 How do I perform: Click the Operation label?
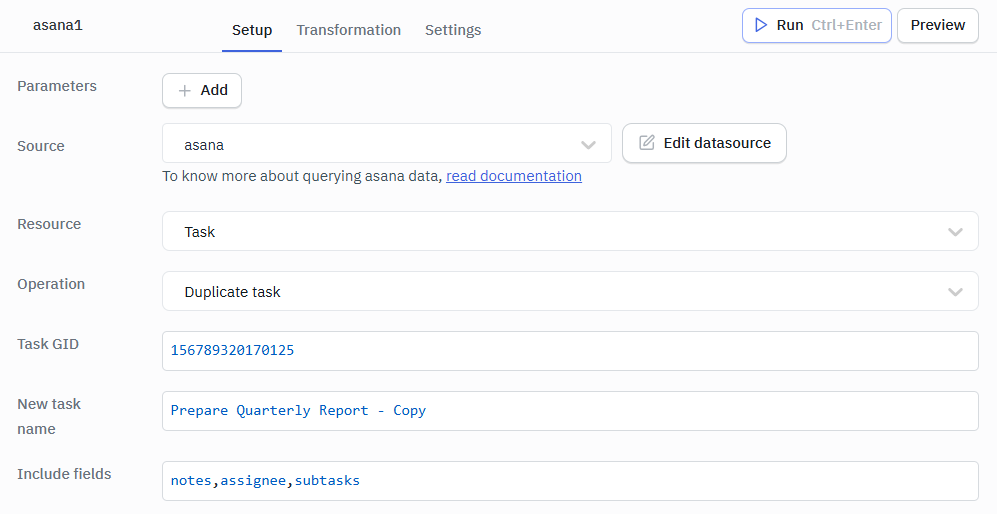click(51, 284)
